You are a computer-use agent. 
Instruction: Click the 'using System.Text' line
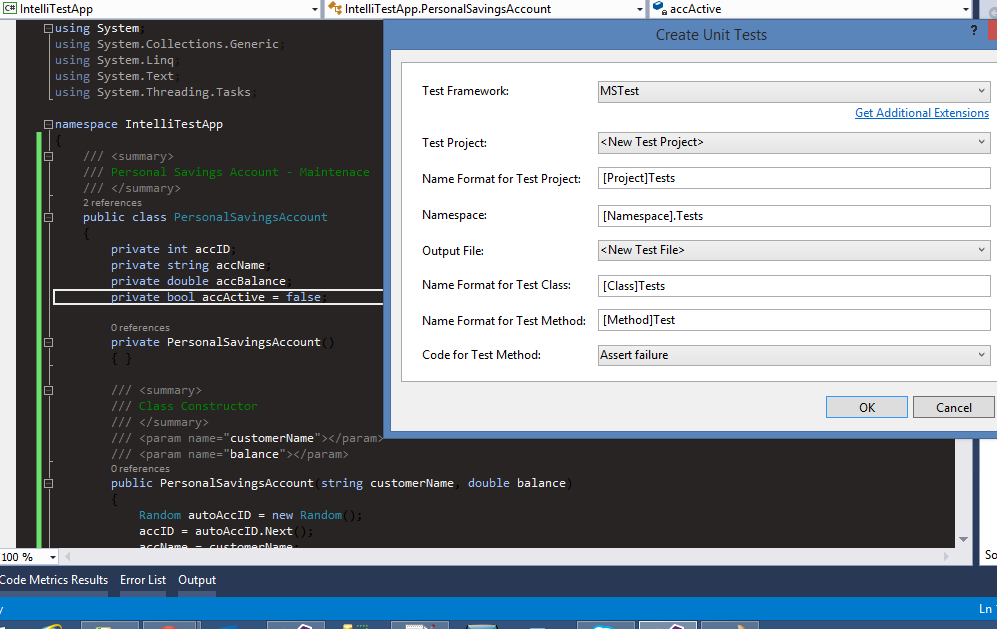point(118,76)
